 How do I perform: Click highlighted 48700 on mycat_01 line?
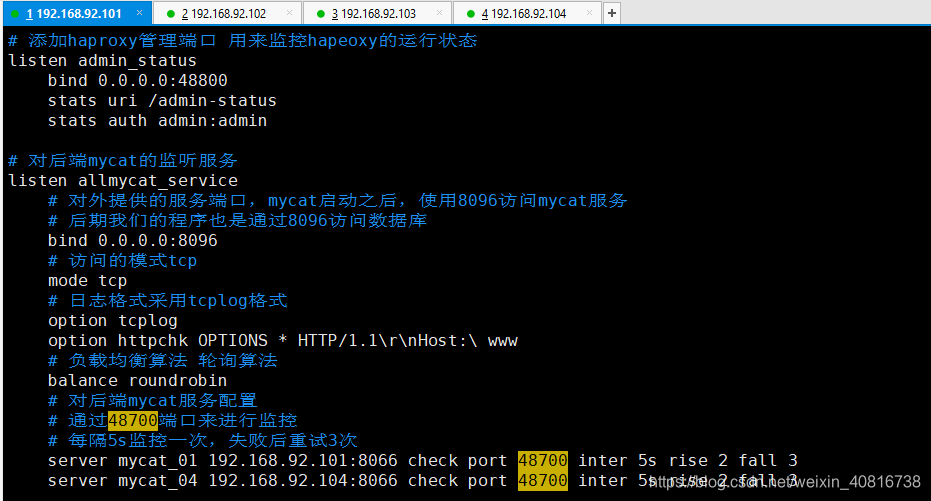click(543, 461)
